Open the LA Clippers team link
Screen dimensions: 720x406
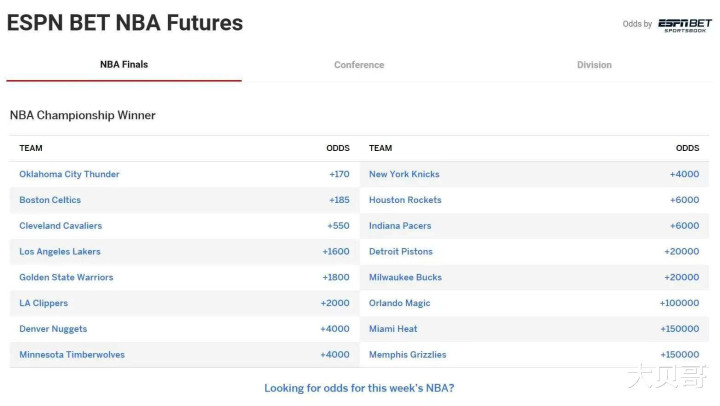tap(44, 303)
